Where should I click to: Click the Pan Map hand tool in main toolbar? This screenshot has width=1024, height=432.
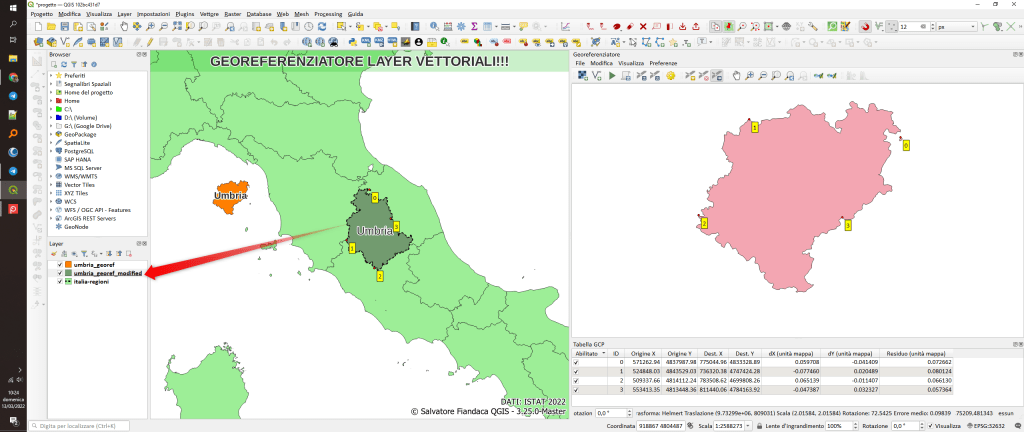click(124, 27)
